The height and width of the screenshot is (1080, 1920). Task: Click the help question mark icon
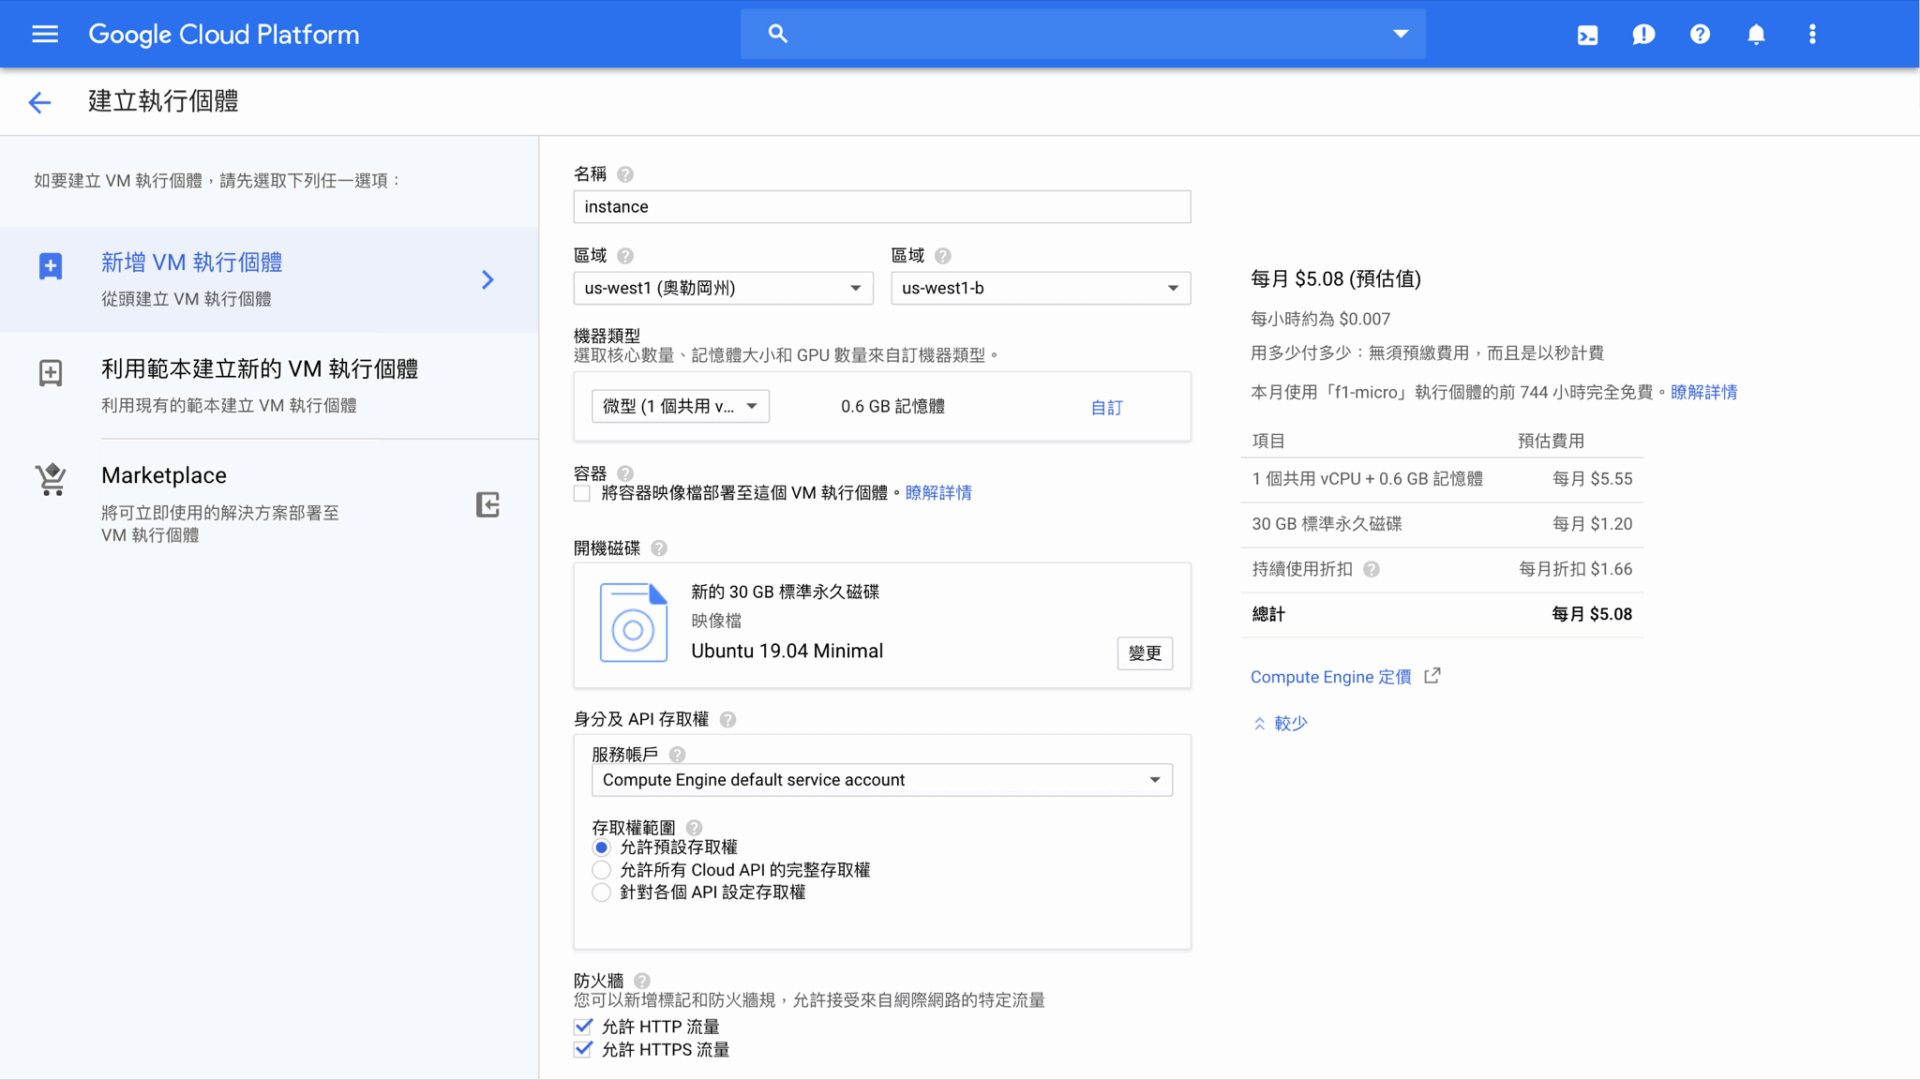tap(1700, 34)
